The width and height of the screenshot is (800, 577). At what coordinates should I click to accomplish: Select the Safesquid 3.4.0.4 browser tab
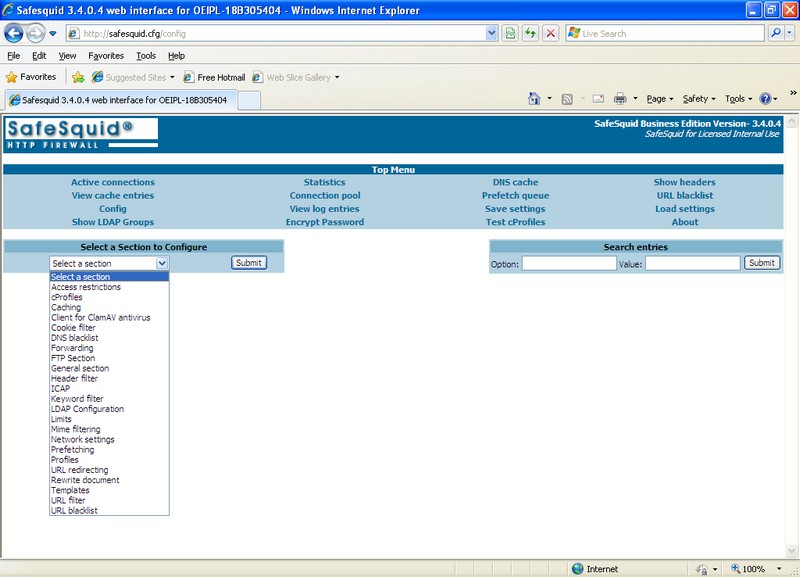121,100
